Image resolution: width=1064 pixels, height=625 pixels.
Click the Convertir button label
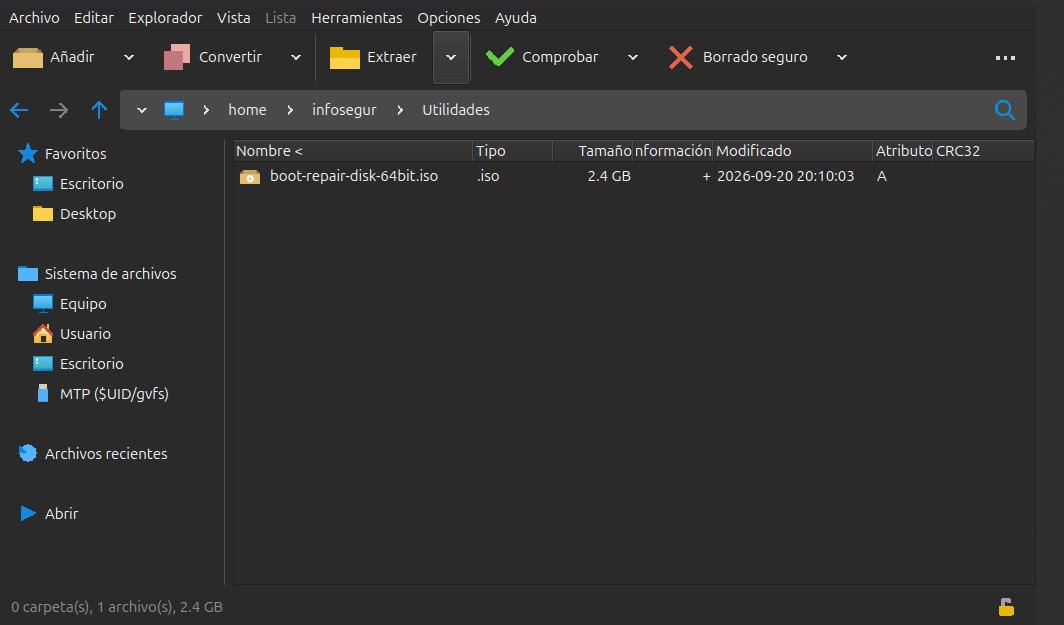(x=230, y=57)
